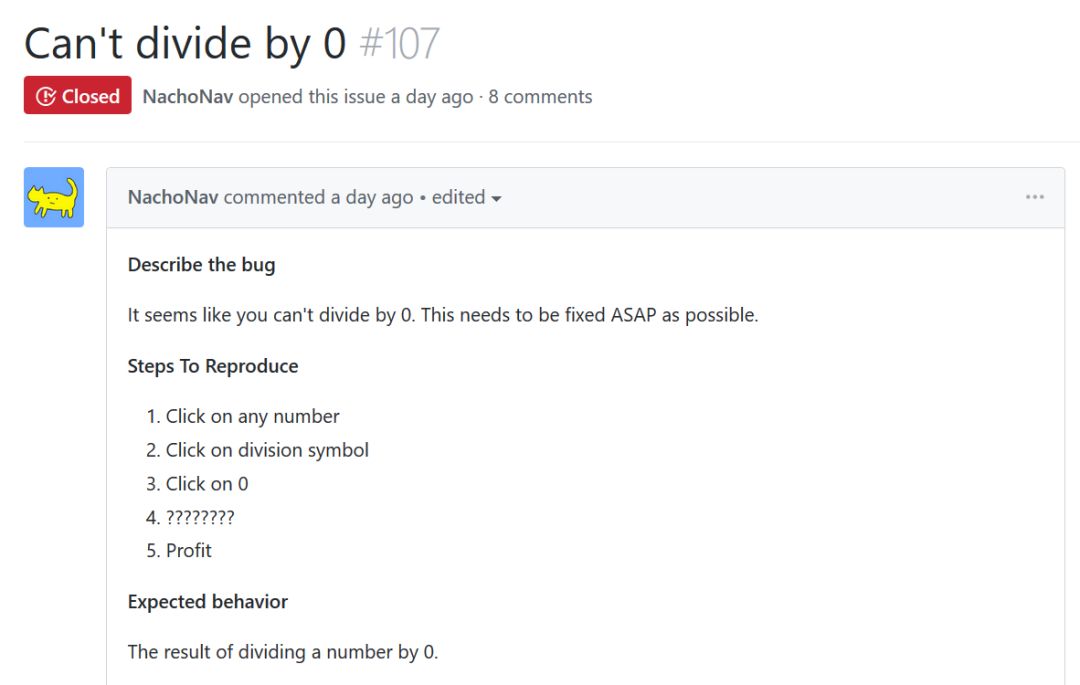Click step 'Click on division symbol'
Viewport: 1080px width, 685px height.
pyautogui.click(x=267, y=450)
